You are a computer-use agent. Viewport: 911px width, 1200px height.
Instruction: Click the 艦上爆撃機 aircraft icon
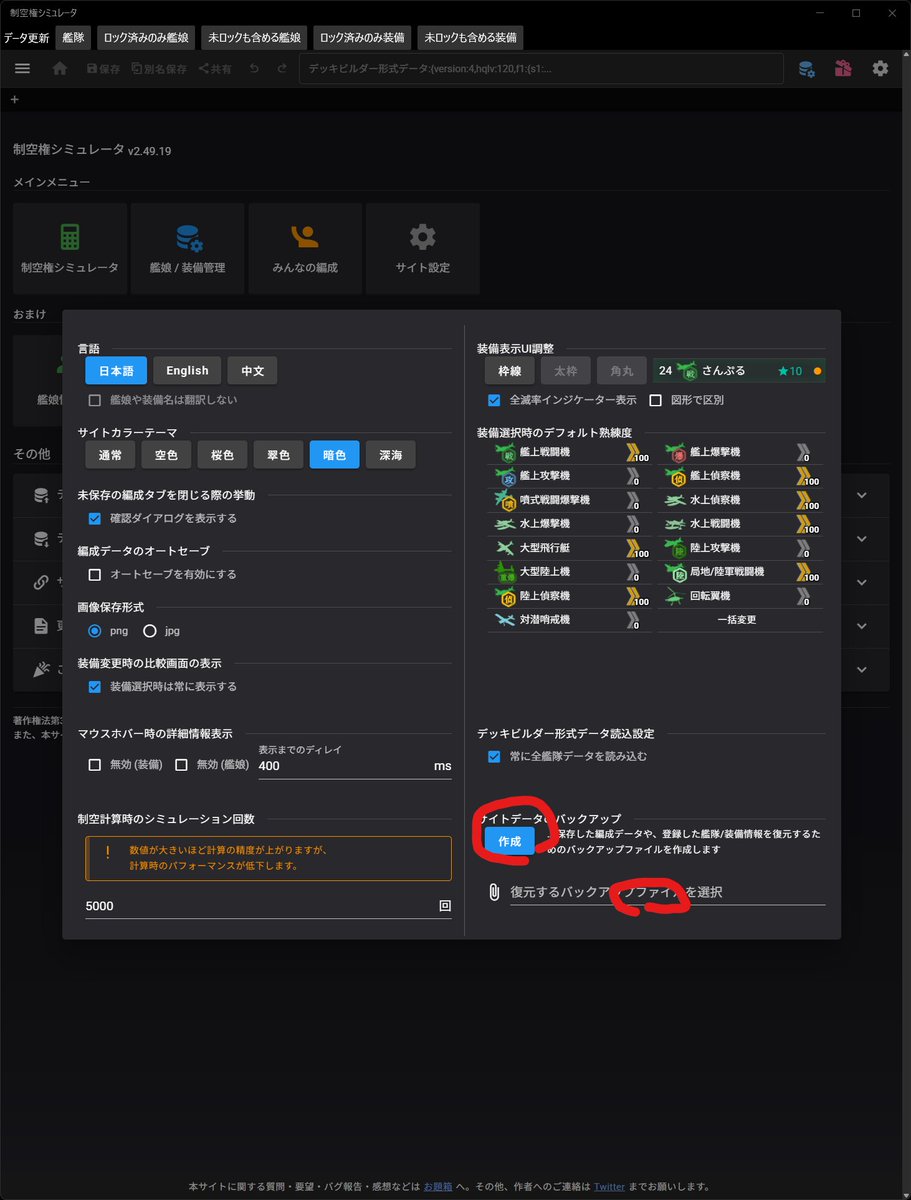point(675,453)
